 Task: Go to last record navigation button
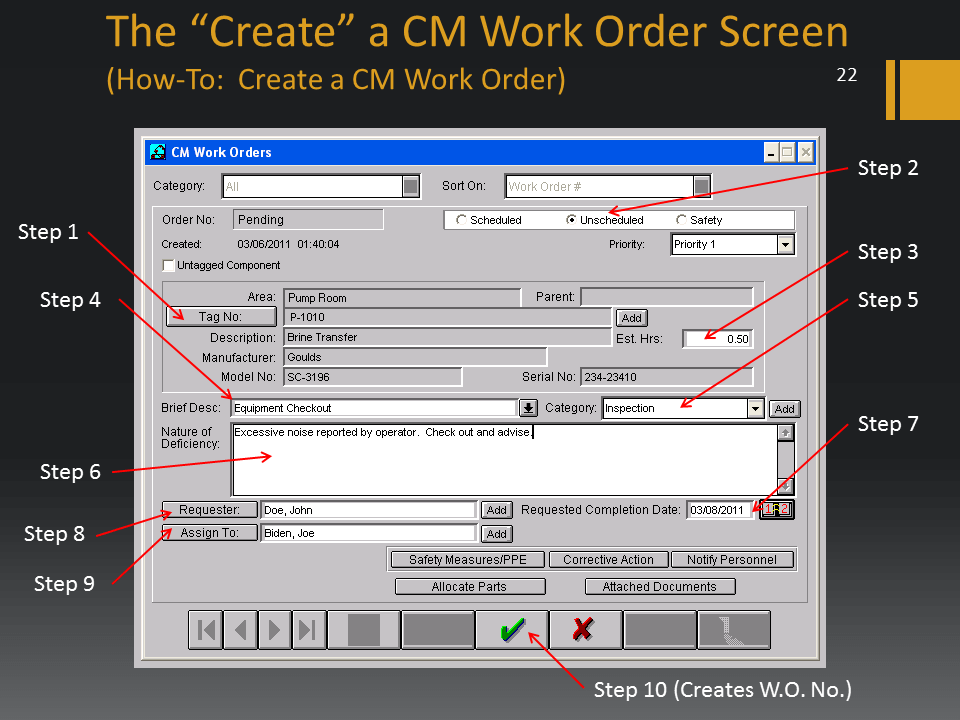point(308,629)
